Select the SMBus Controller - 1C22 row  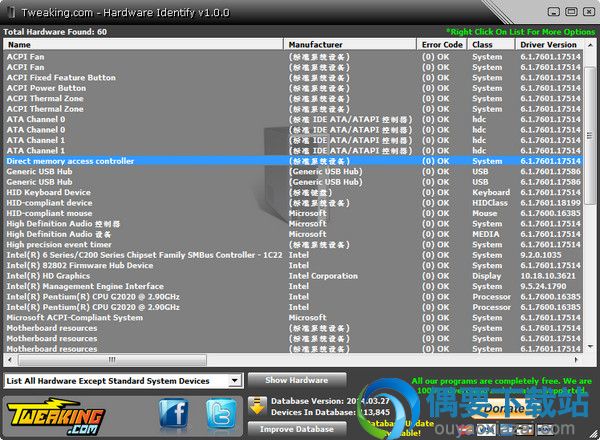coord(293,255)
